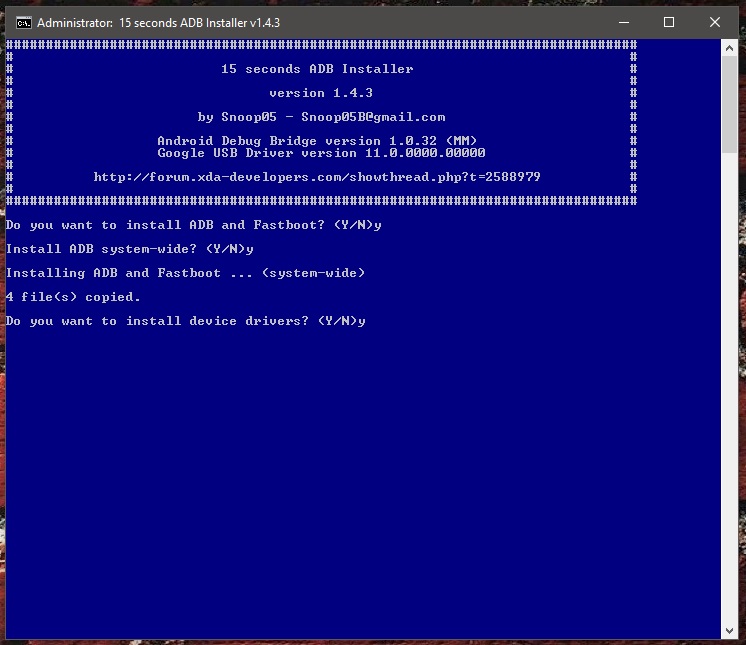Click the scrollbar down arrow
The image size is (746, 645).
coord(730,630)
